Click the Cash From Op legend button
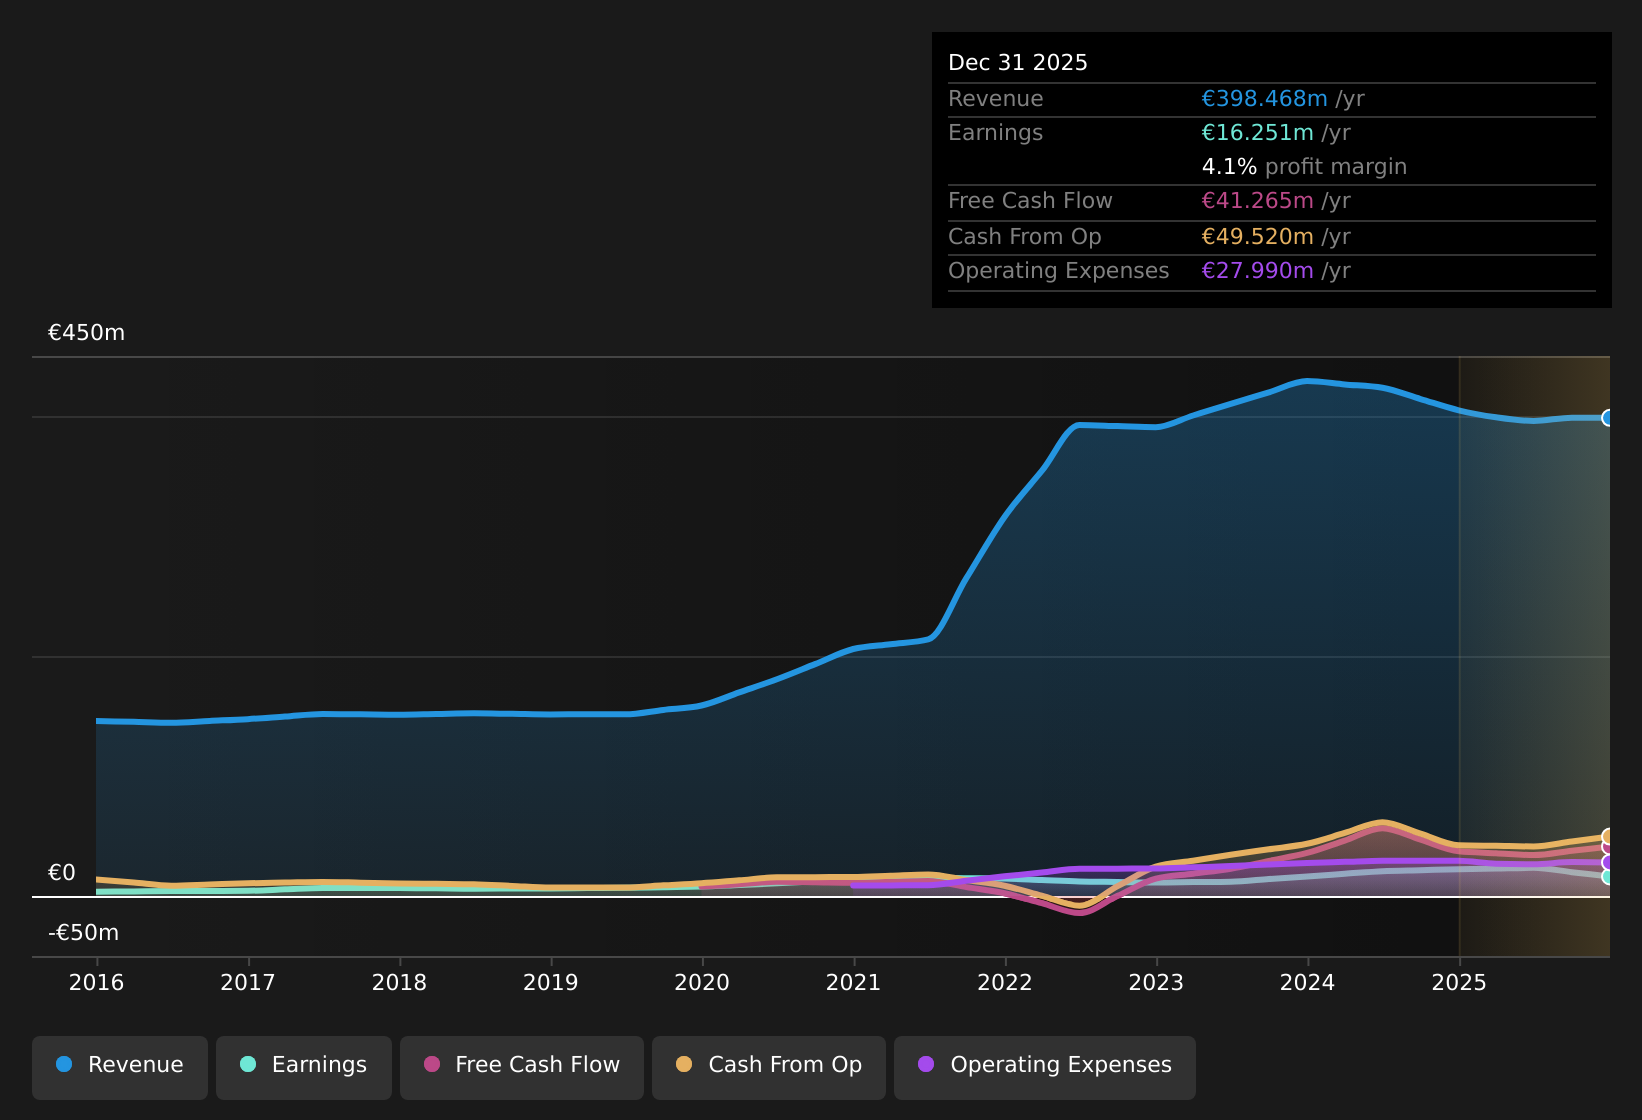The height and width of the screenshot is (1120, 1642). pyautogui.click(x=768, y=1065)
